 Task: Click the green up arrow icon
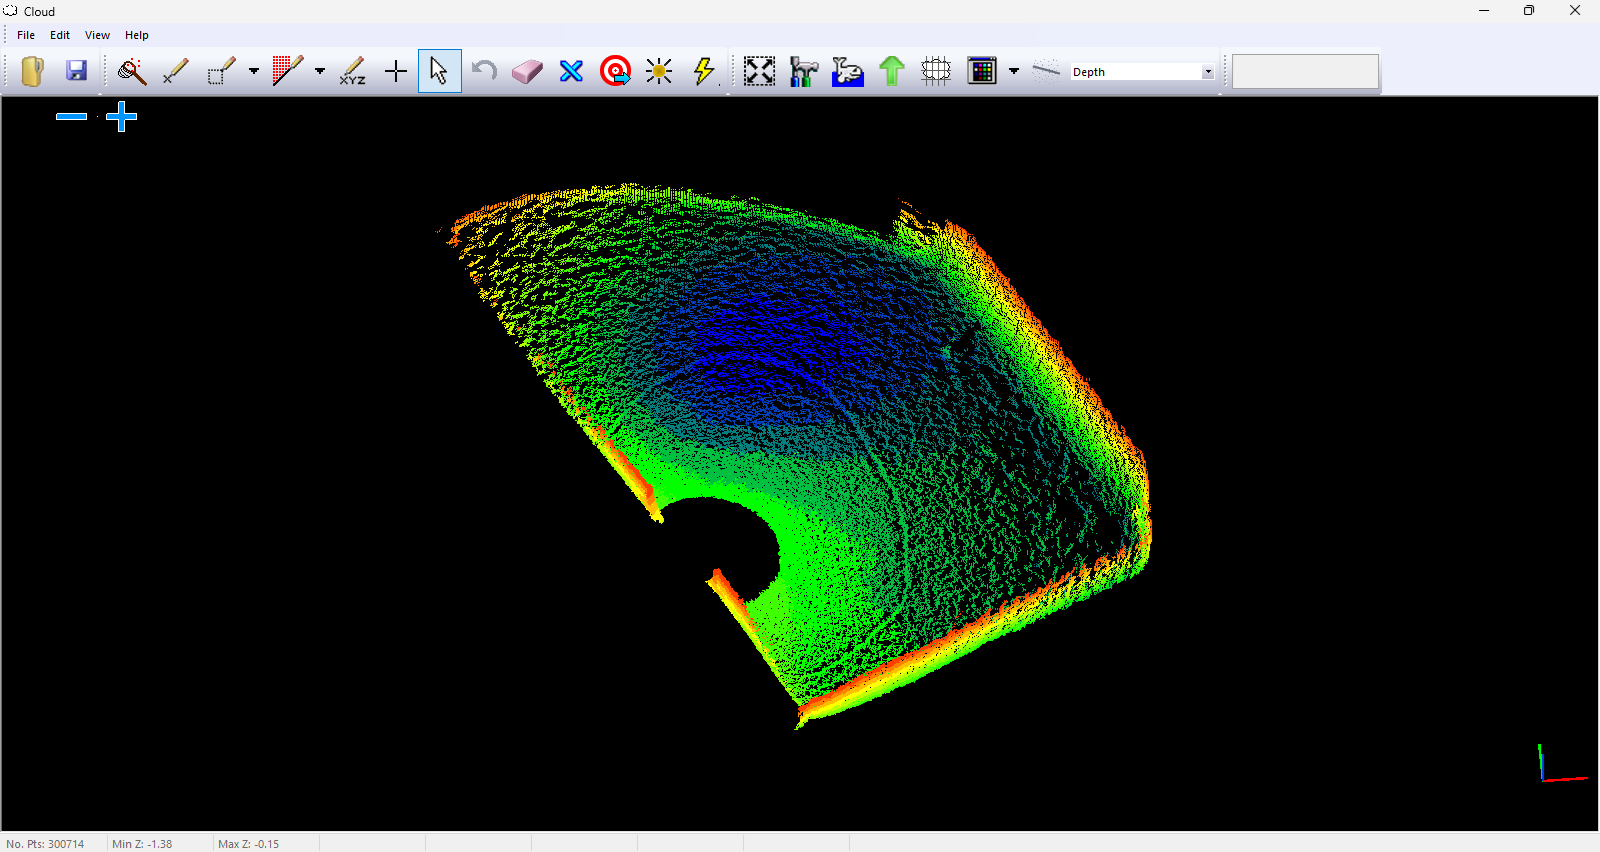(891, 71)
